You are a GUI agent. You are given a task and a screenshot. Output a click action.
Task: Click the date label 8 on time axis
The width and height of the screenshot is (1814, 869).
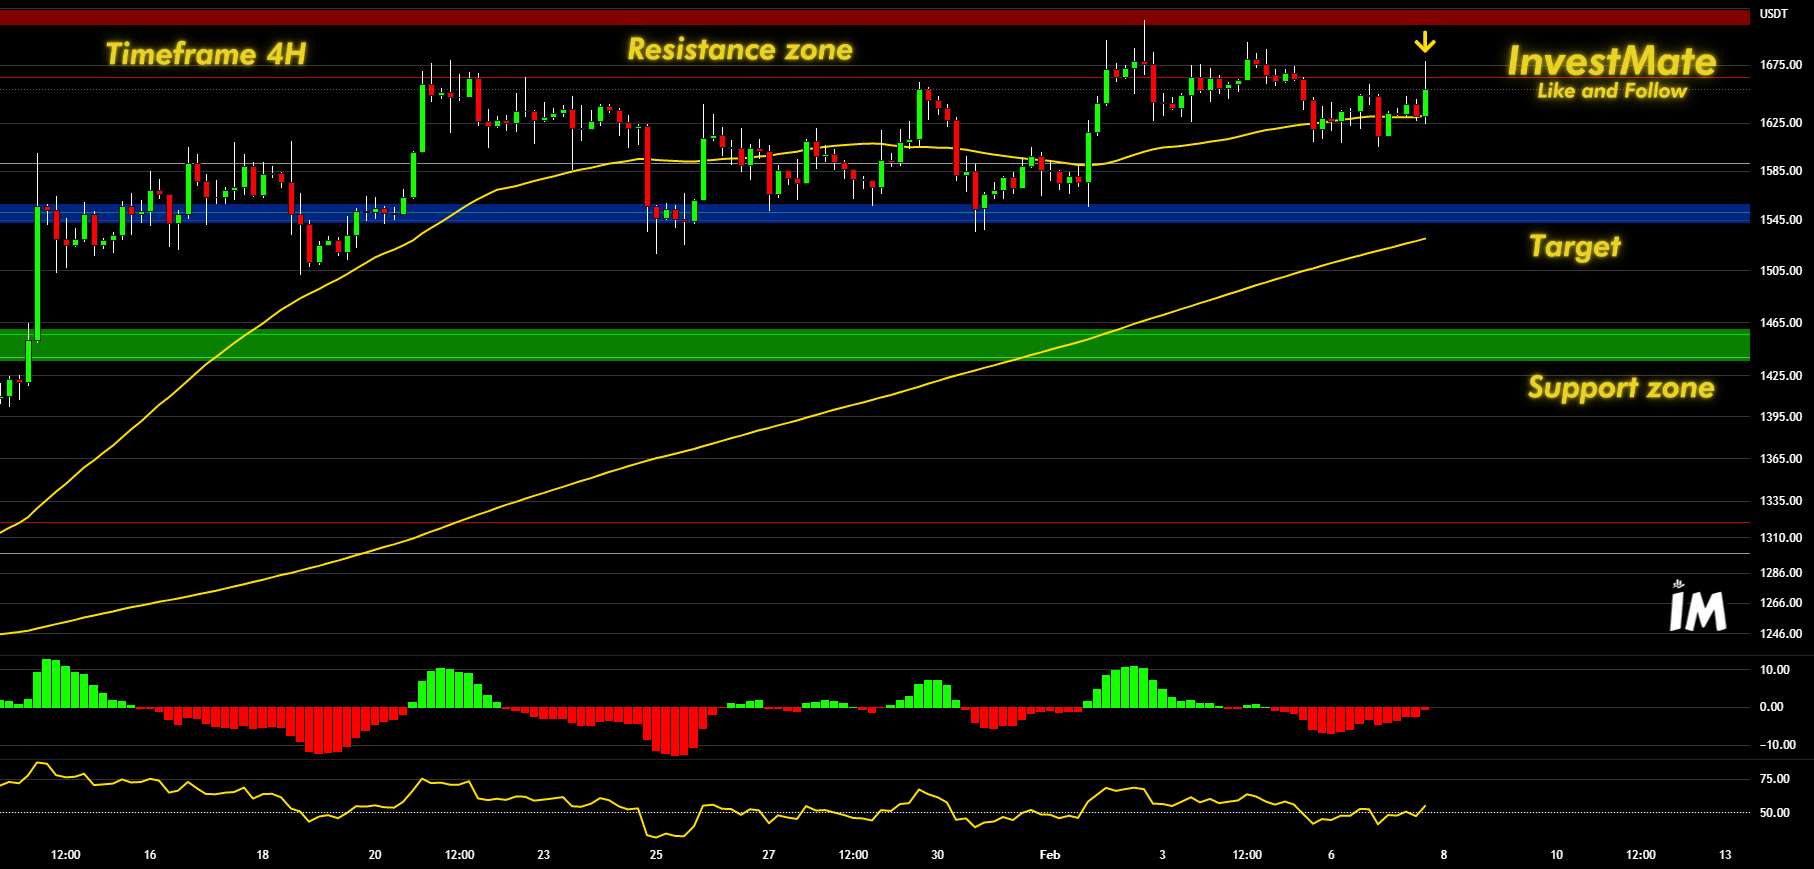tap(1443, 855)
